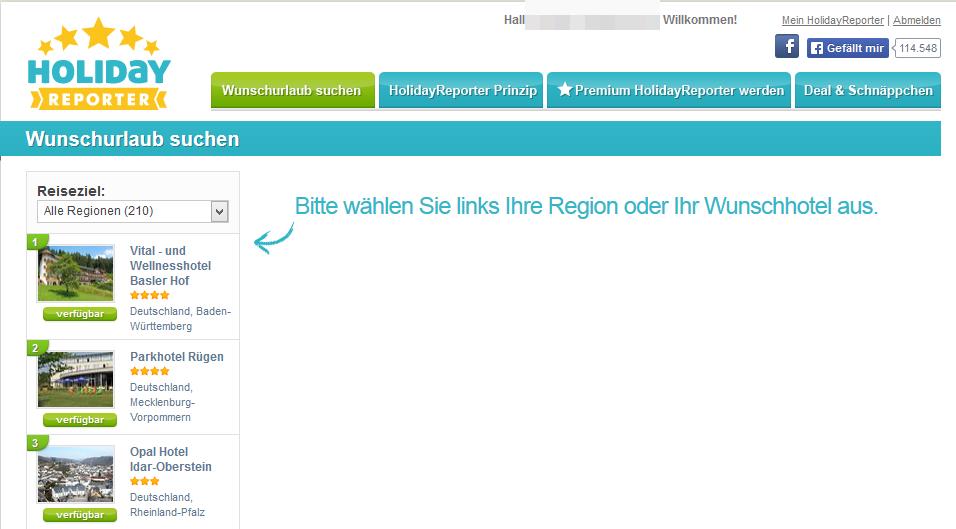Image resolution: width=956 pixels, height=529 pixels.
Task: Click the Reiseziel: label
Action: [x=71, y=191]
